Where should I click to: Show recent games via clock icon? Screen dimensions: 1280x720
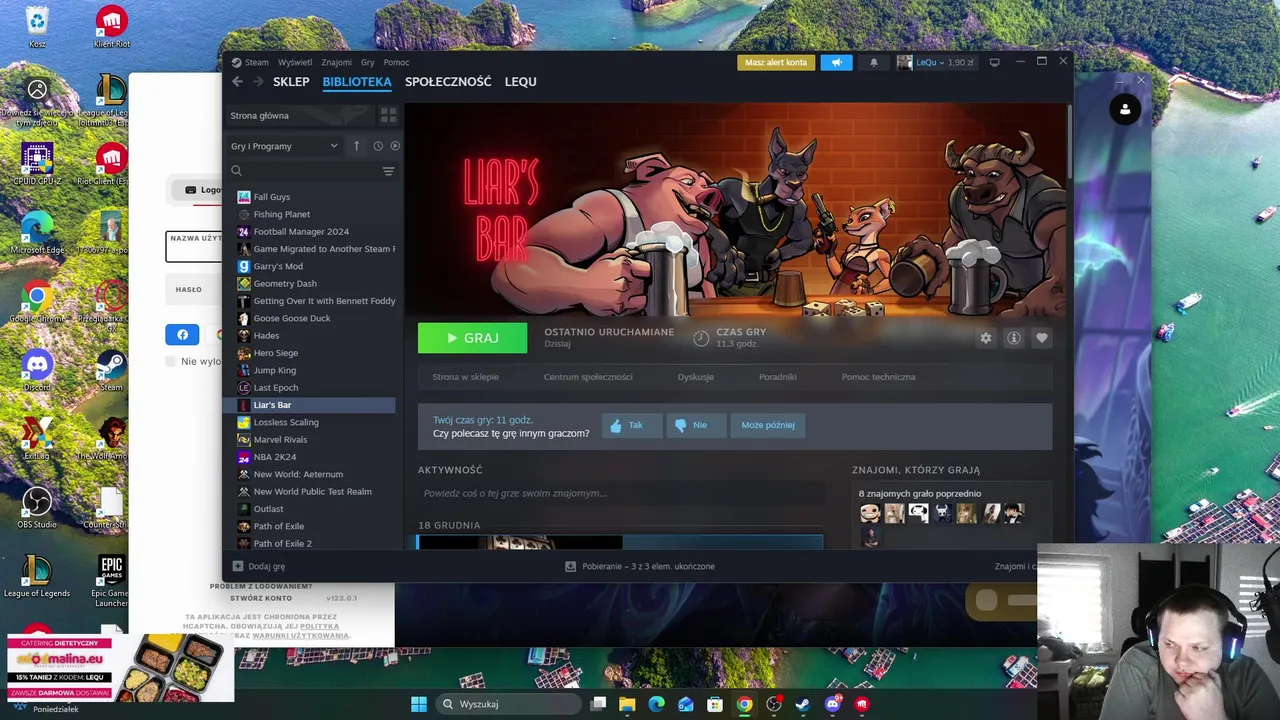(378, 146)
